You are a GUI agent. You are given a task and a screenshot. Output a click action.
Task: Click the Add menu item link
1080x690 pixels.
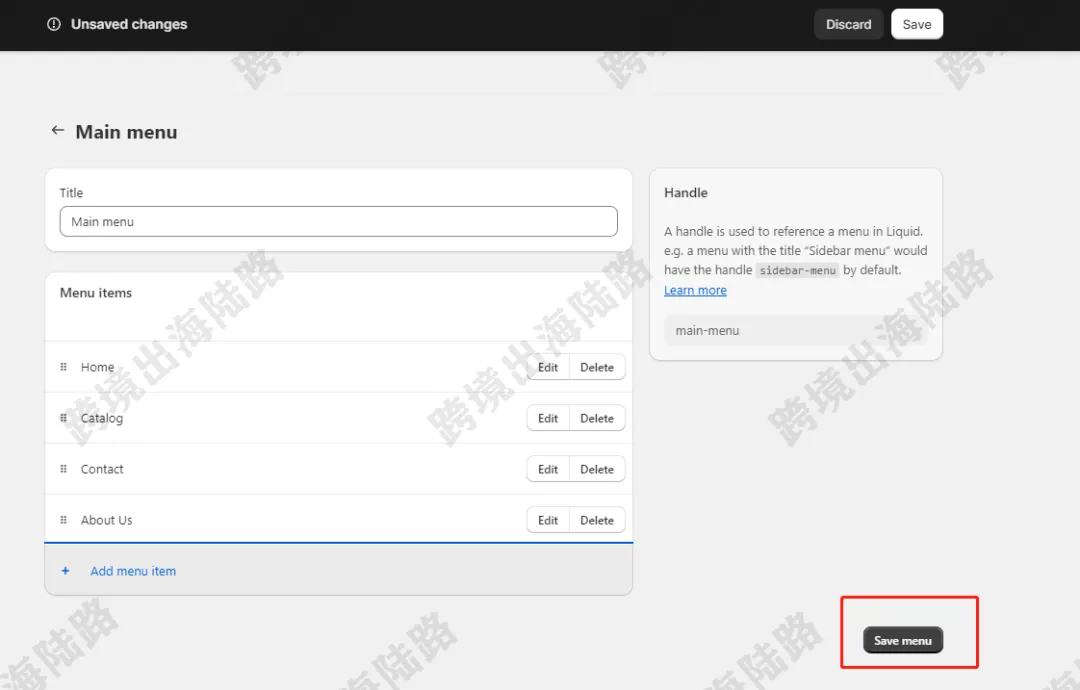pos(133,571)
